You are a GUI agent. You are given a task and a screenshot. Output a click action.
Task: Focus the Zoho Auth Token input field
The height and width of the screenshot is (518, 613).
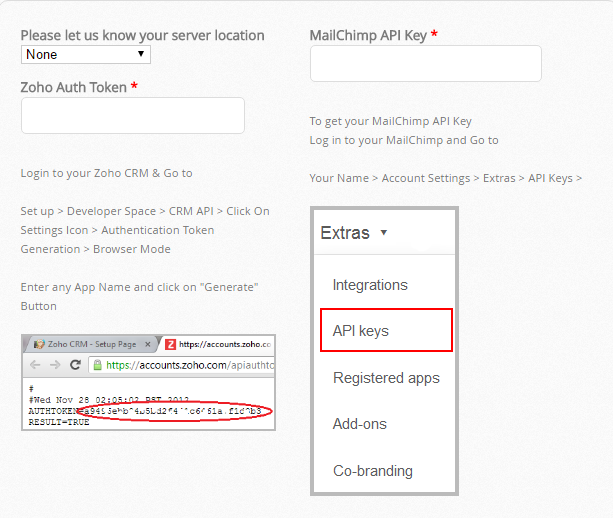133,116
